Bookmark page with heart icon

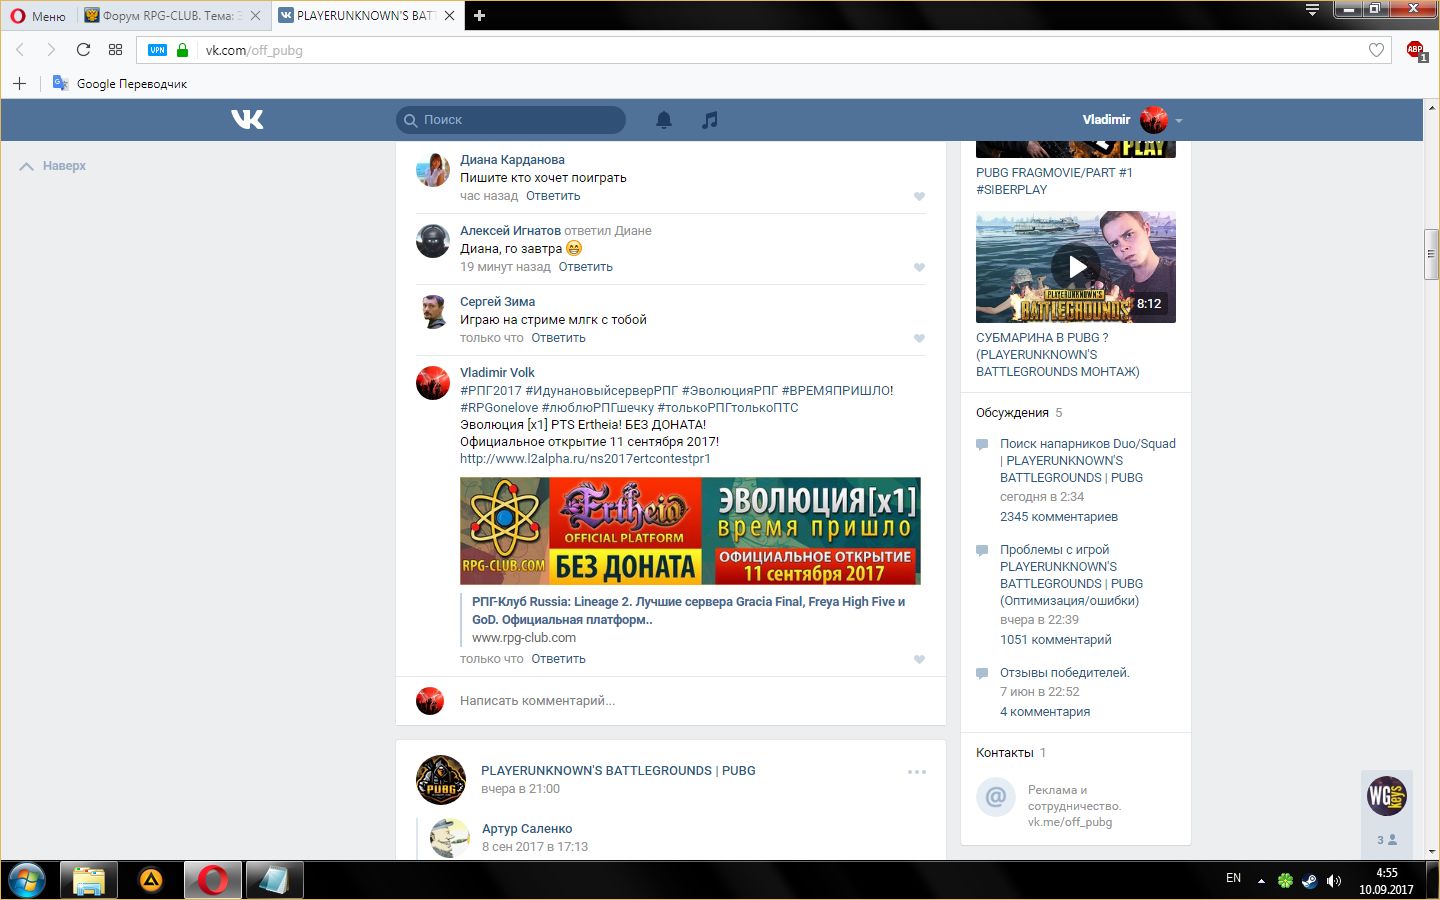point(1376,50)
